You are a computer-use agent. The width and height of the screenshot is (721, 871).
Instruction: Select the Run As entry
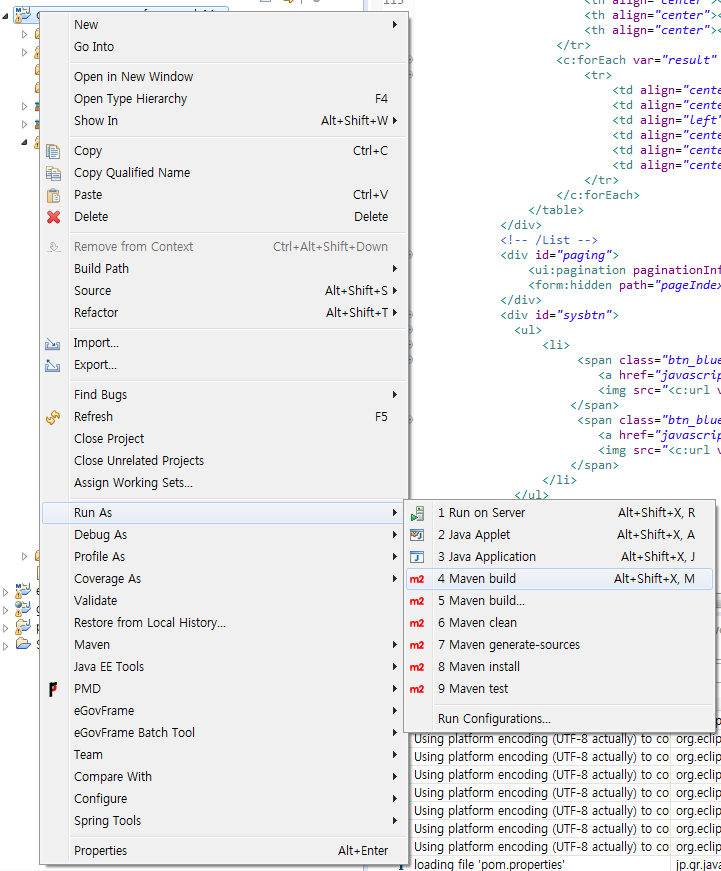coord(224,513)
